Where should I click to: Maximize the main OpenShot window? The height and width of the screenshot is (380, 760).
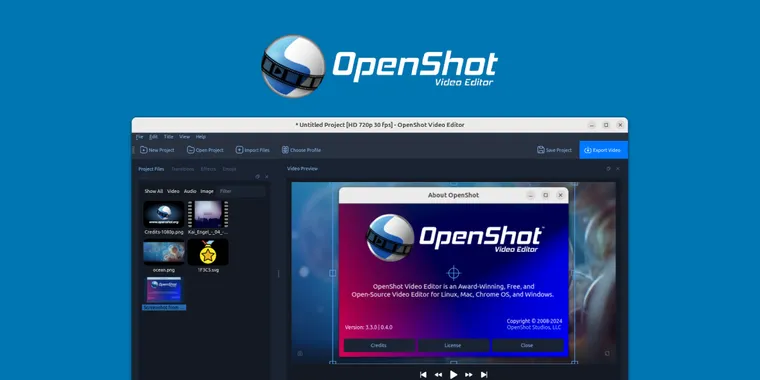(x=606, y=125)
